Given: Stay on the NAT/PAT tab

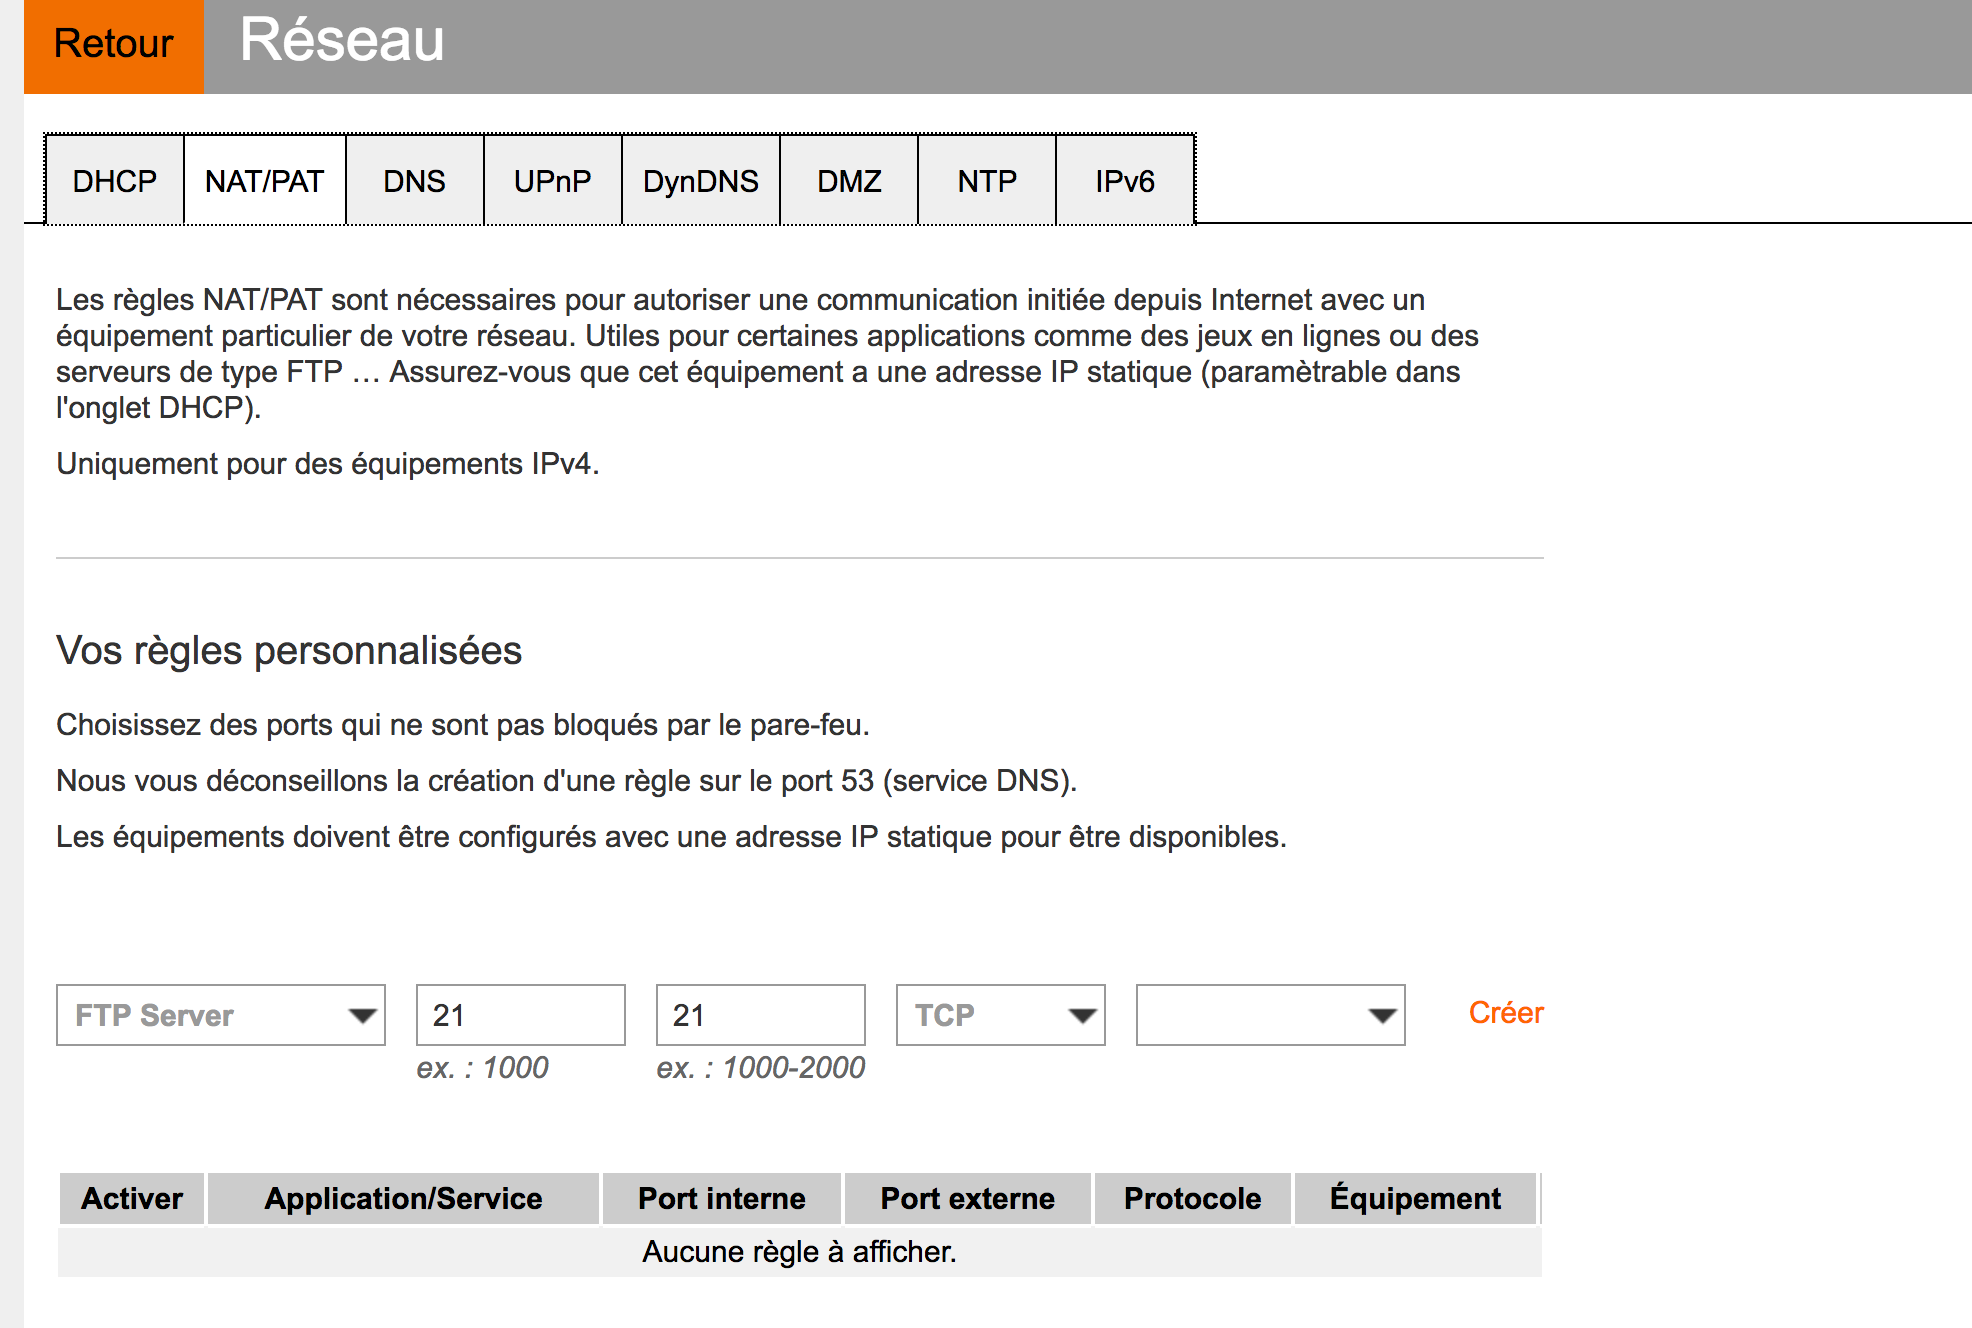Looking at the screenshot, I should coord(264,181).
